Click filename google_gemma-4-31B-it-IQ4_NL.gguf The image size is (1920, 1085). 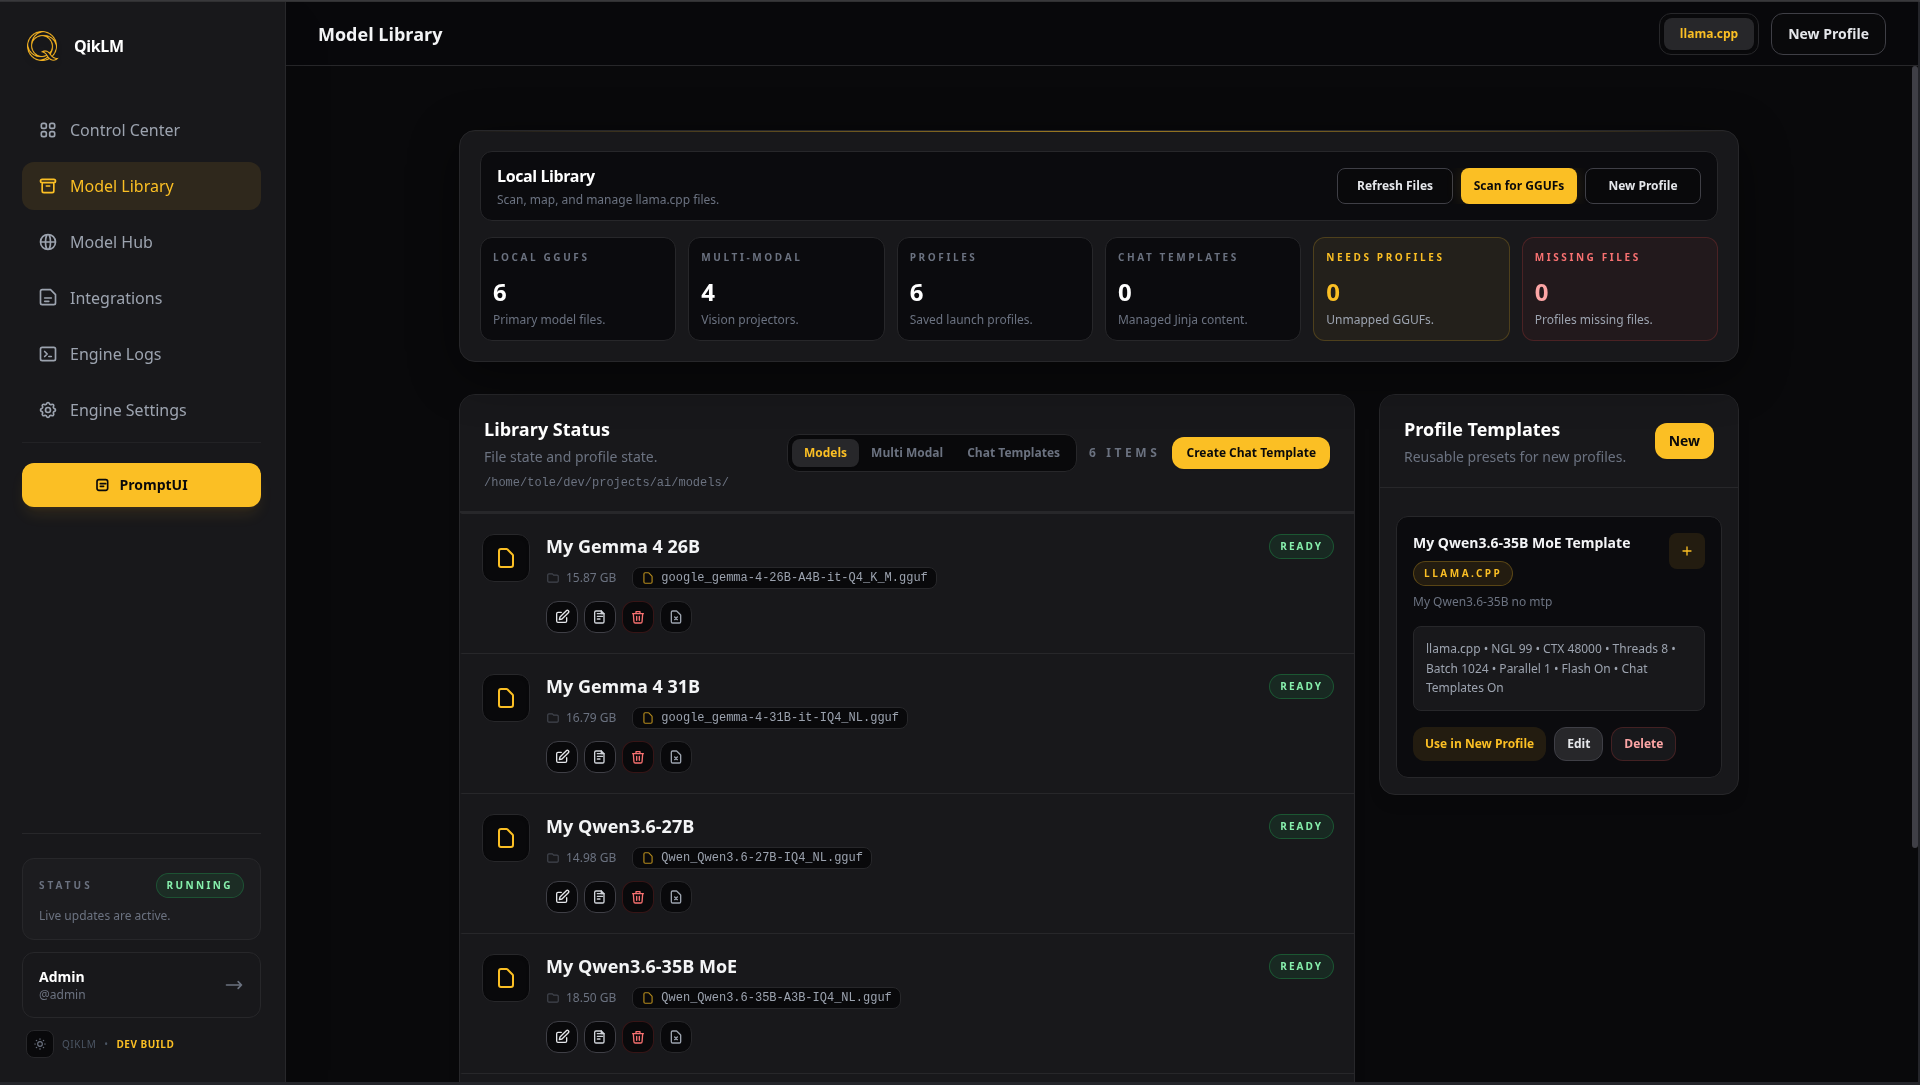tap(770, 718)
